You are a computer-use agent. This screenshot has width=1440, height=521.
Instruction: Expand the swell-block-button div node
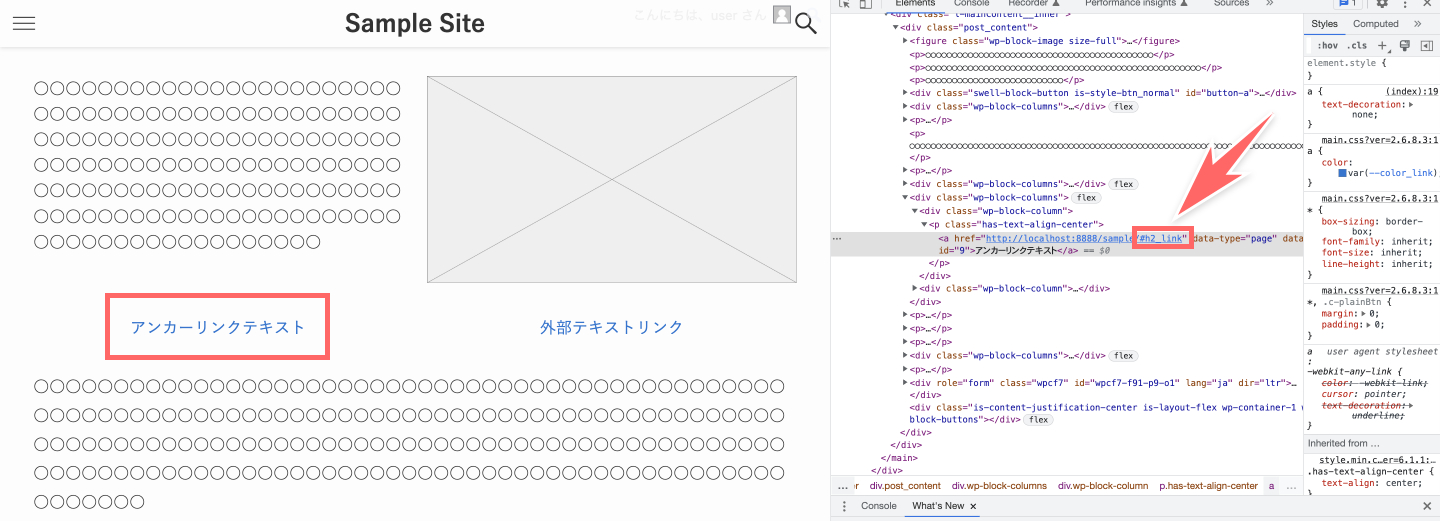[x=905, y=93]
